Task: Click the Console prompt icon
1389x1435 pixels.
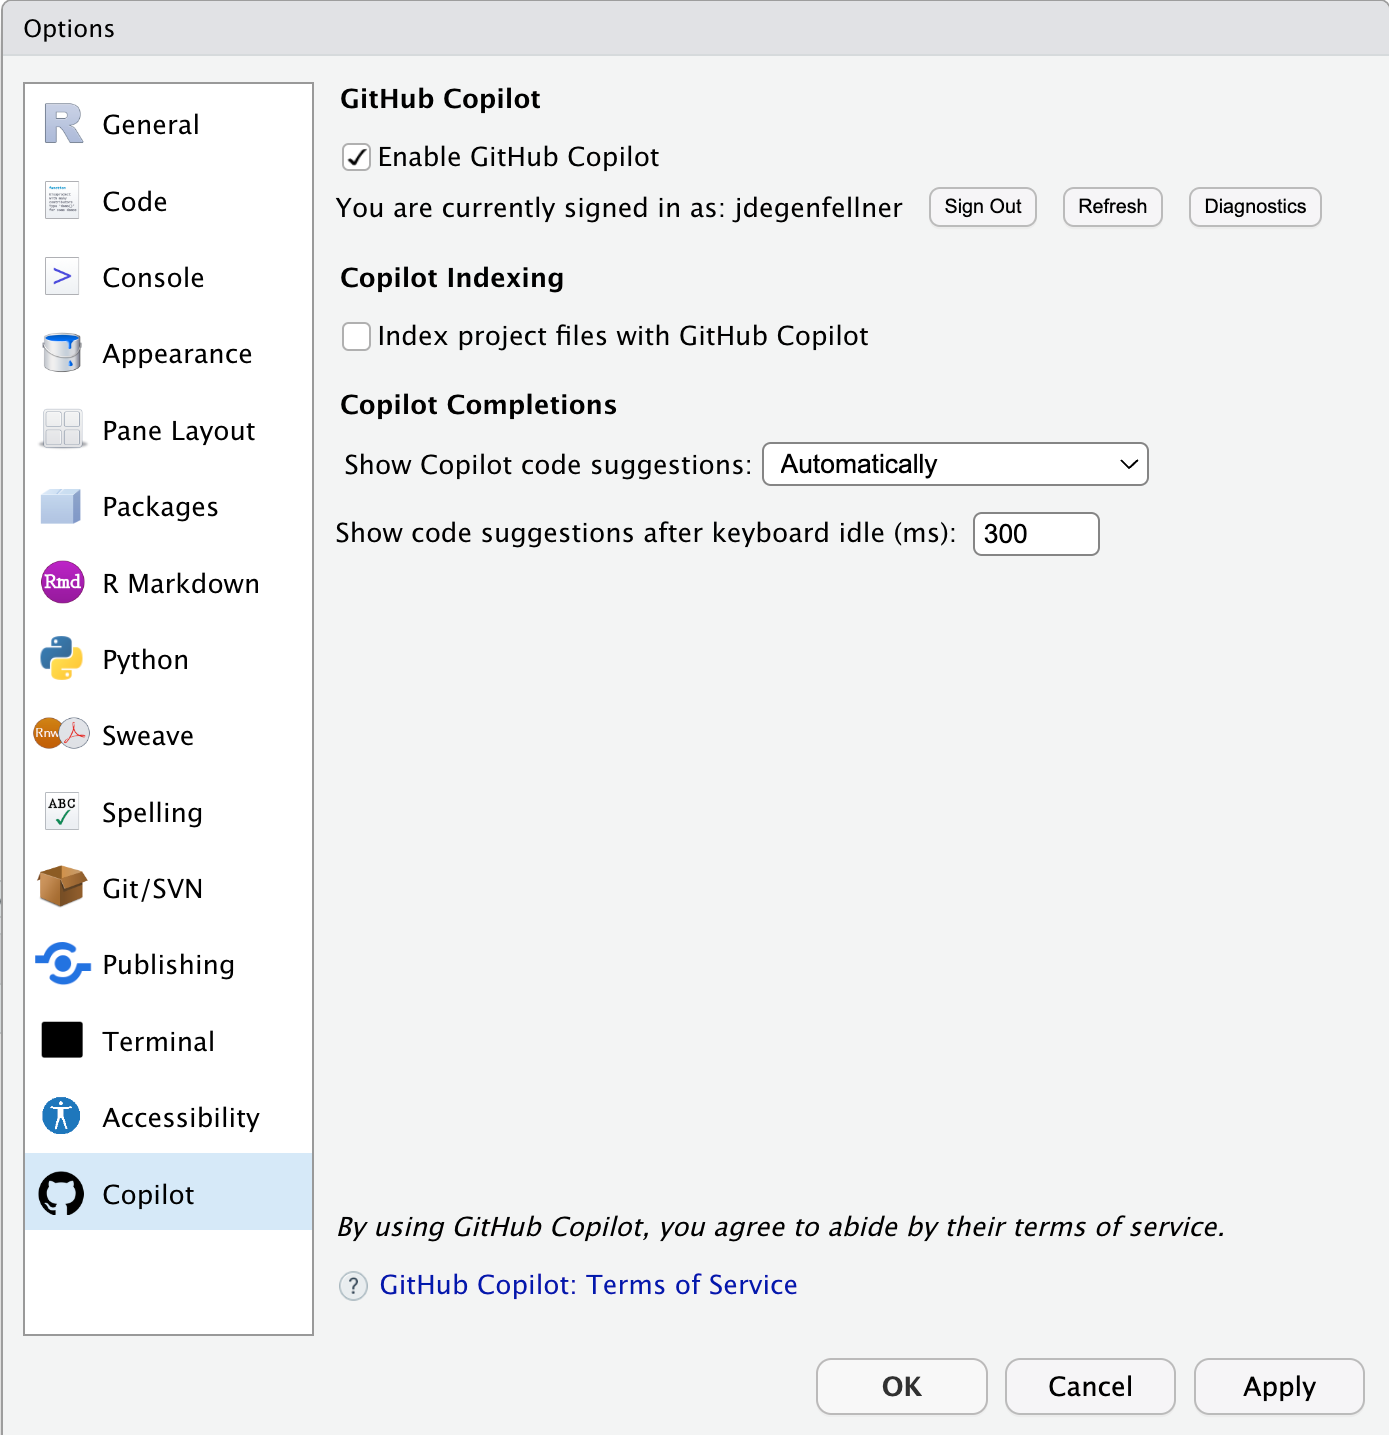Action: pyautogui.click(x=62, y=276)
